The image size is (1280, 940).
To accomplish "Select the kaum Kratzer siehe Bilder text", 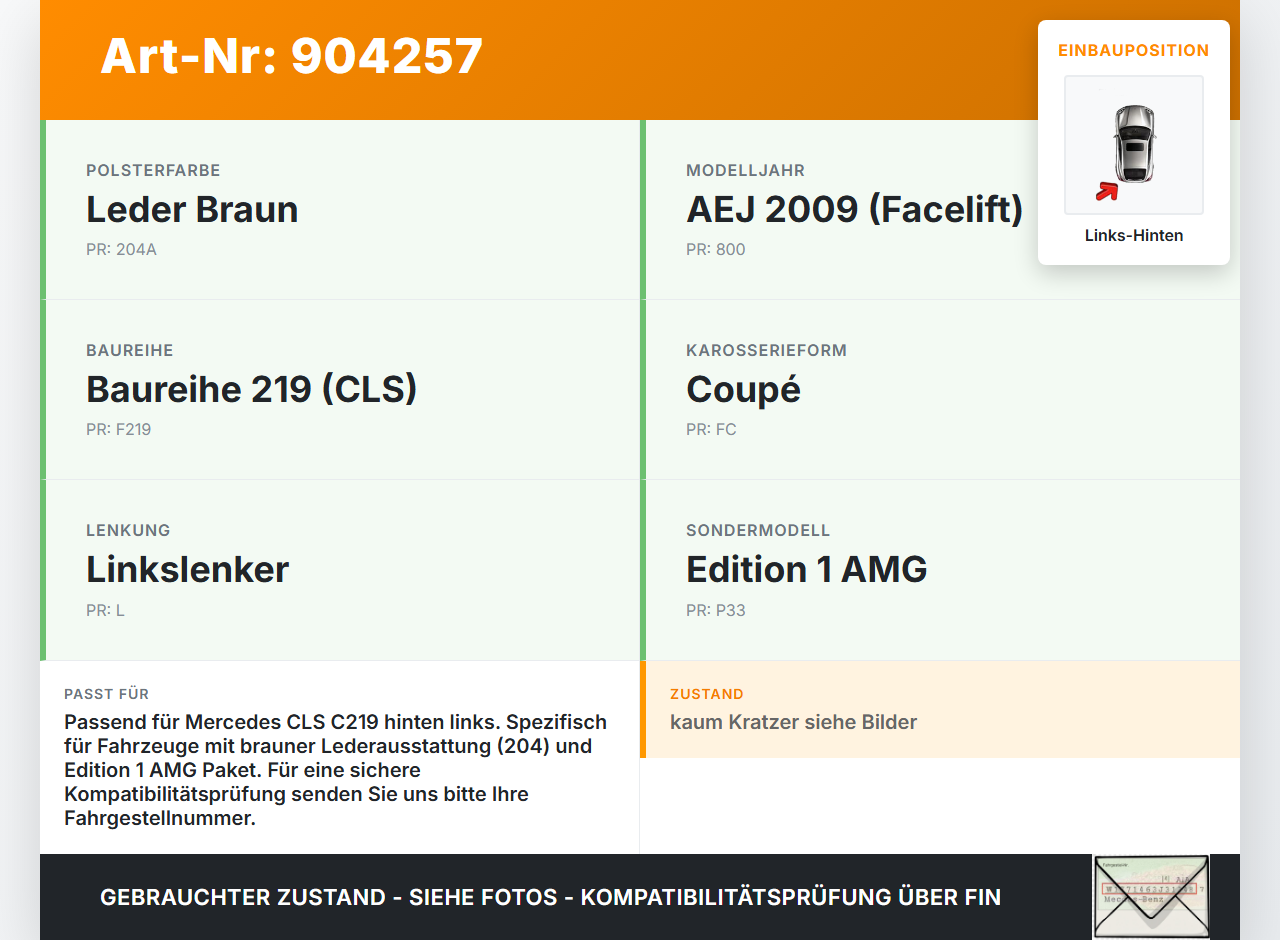I will (793, 722).
